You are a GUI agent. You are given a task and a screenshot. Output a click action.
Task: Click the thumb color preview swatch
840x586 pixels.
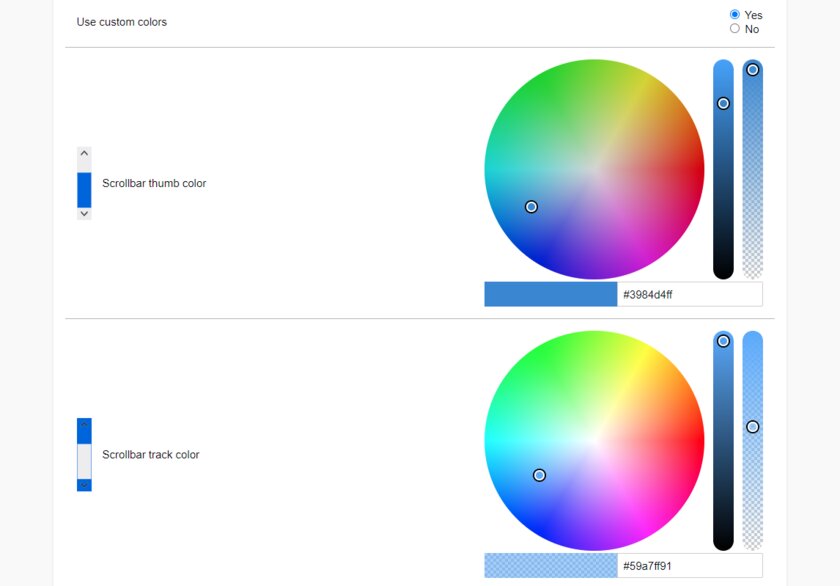tap(551, 294)
